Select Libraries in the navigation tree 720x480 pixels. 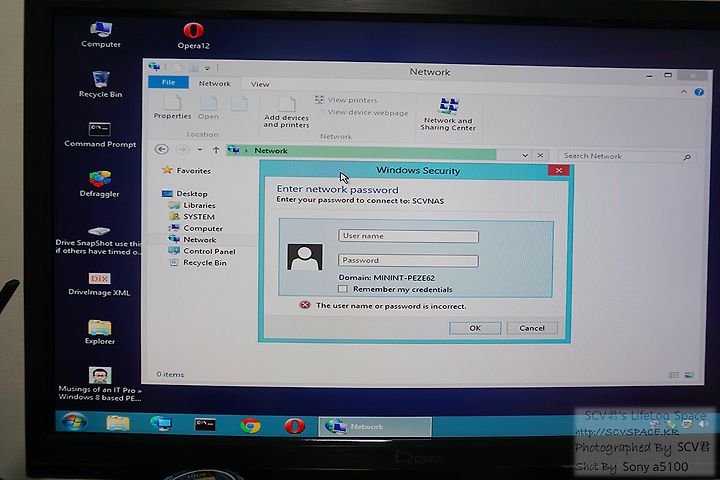192,205
